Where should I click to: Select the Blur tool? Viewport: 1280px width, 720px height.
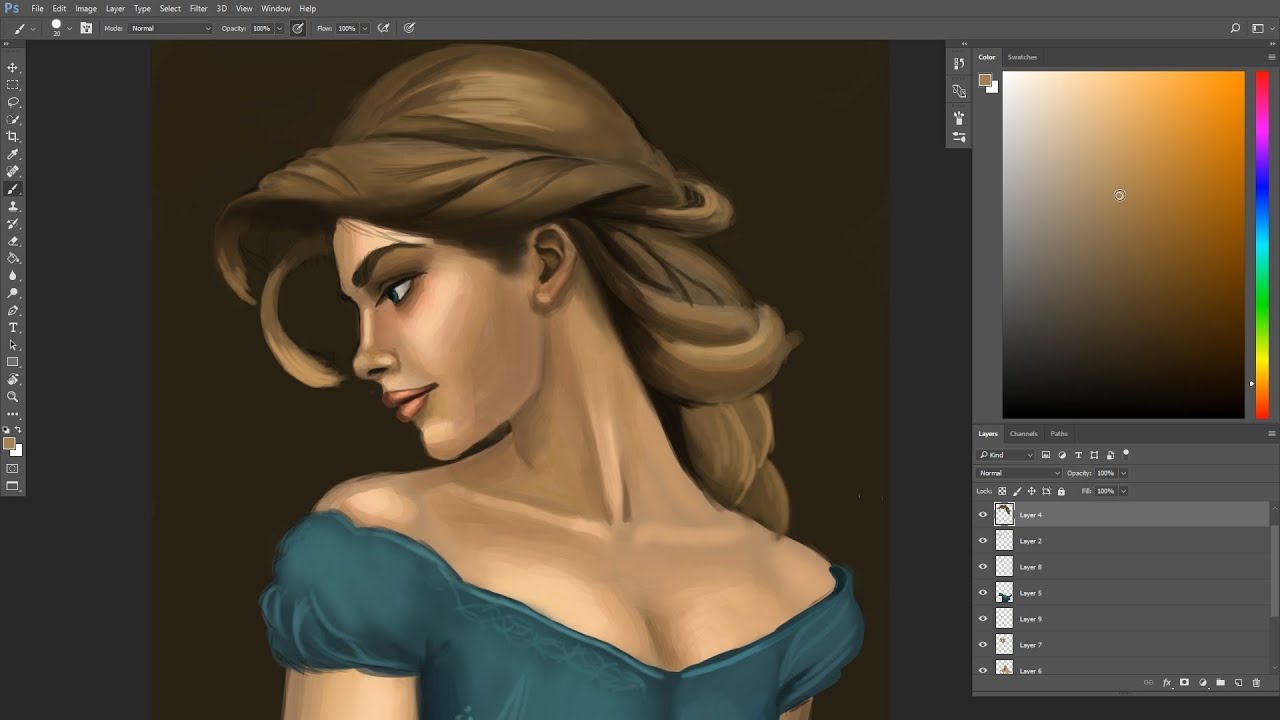point(13,275)
